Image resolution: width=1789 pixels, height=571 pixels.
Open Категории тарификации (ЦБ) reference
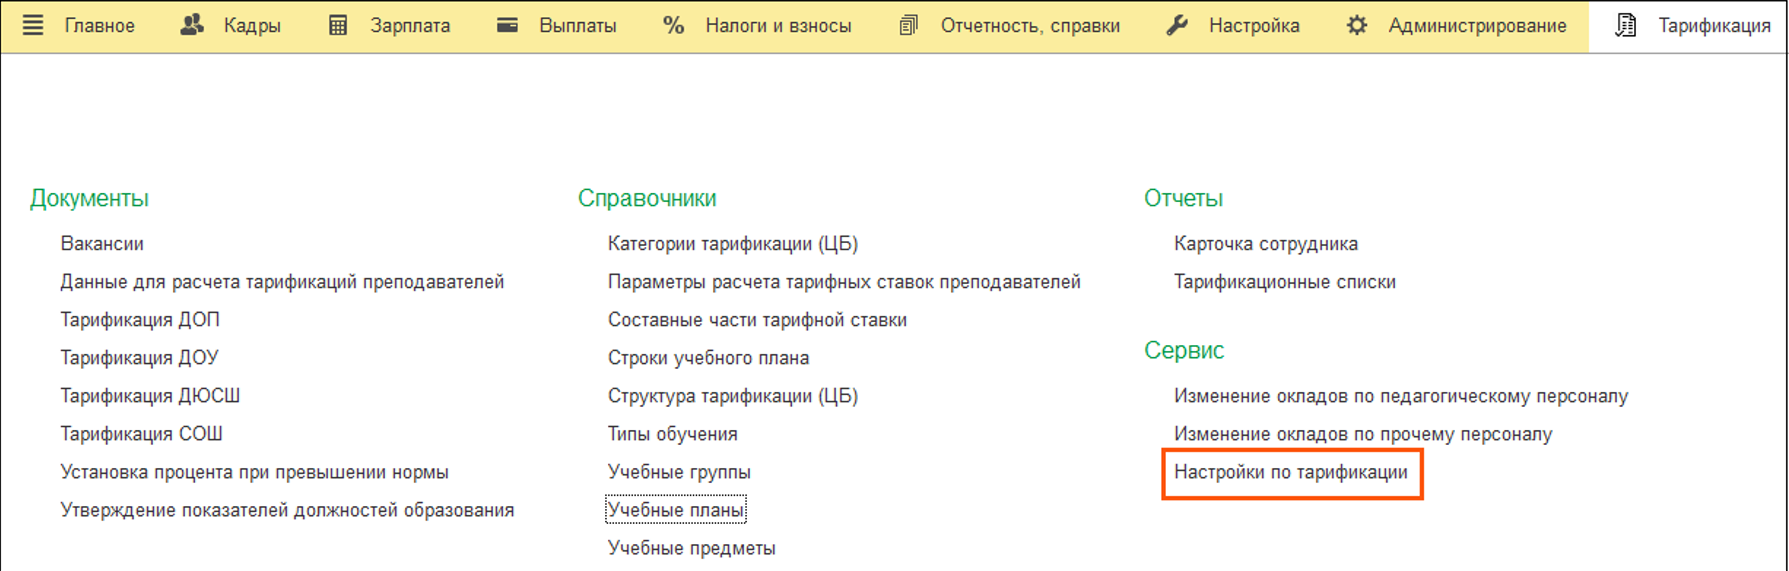[732, 244]
